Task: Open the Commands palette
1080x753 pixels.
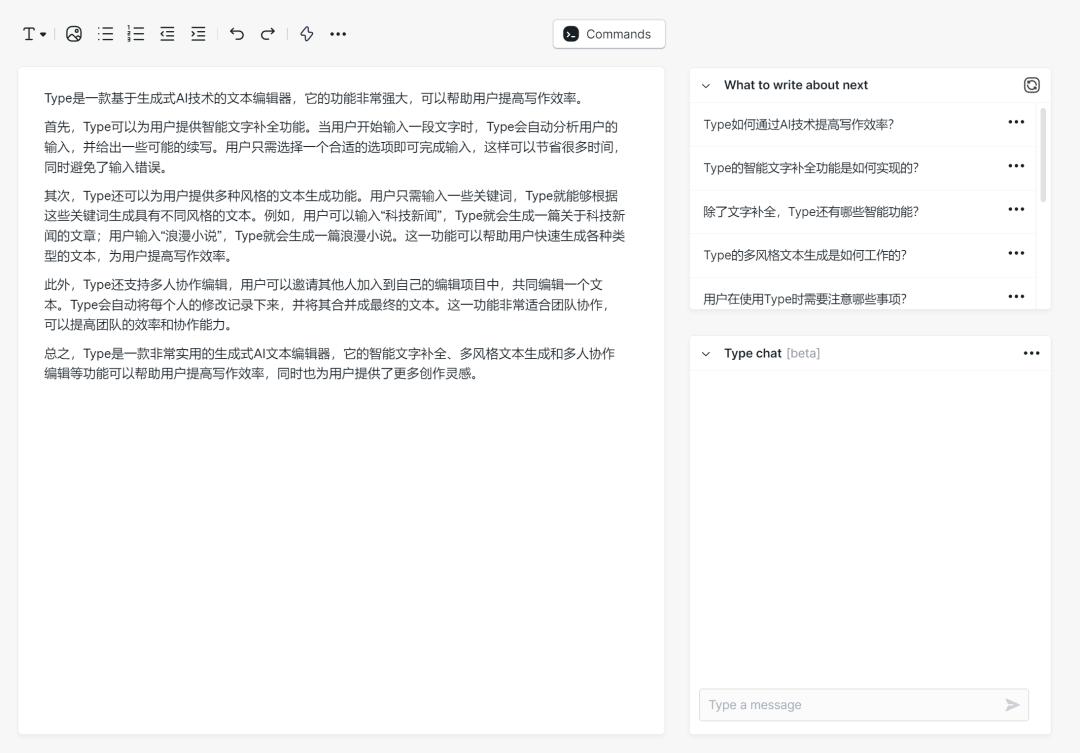Action: tap(608, 34)
